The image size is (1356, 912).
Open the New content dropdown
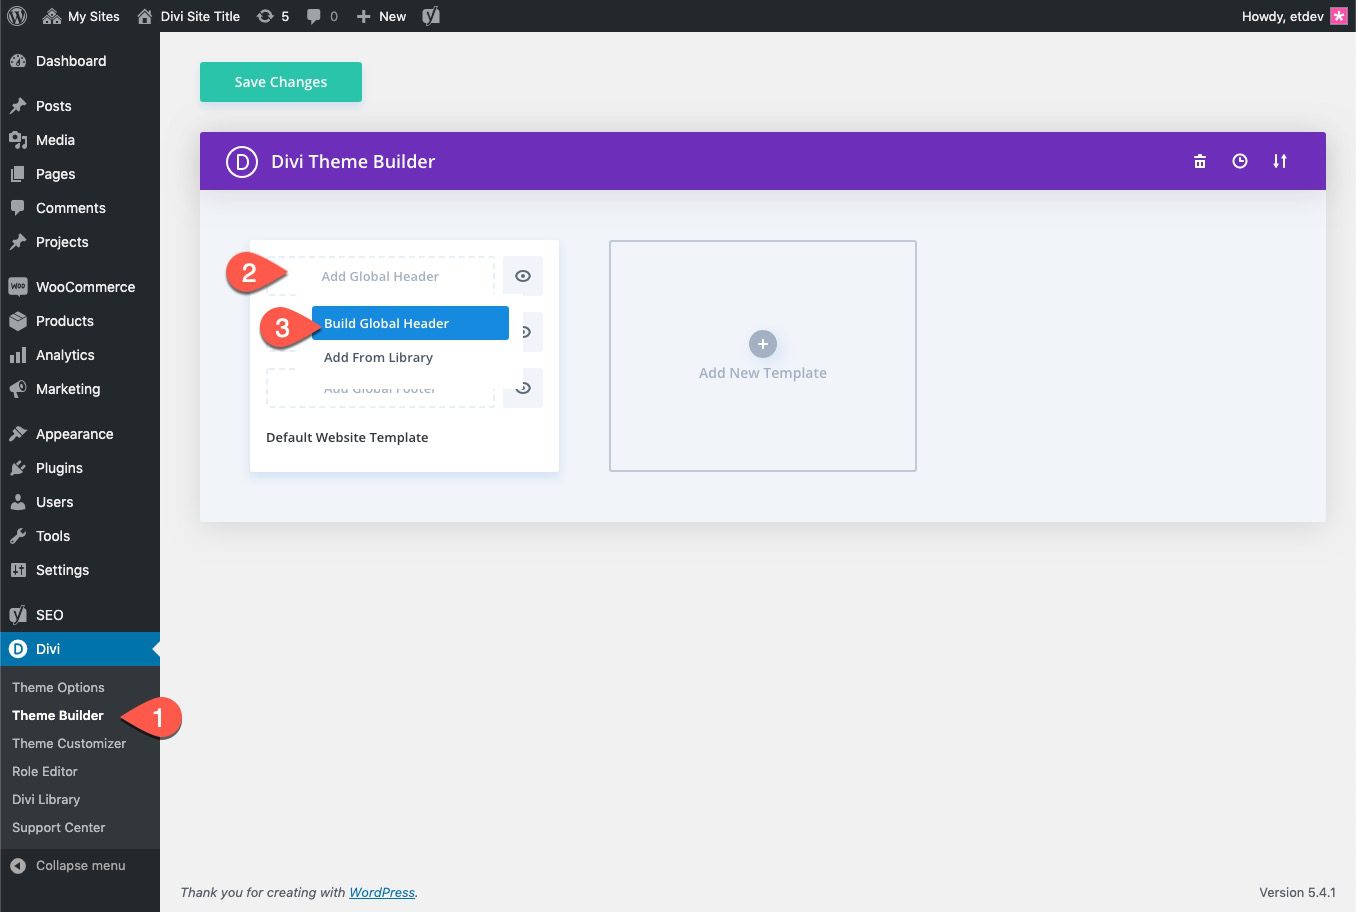tap(380, 15)
